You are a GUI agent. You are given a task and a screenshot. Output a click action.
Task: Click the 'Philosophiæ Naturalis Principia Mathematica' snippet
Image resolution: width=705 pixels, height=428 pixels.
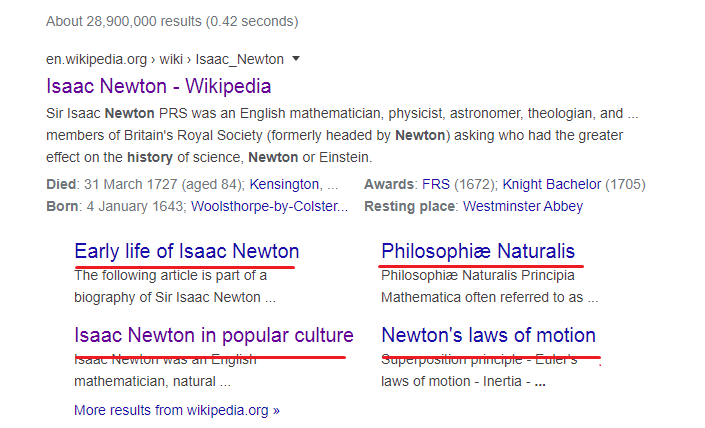pyautogui.click(x=490, y=286)
